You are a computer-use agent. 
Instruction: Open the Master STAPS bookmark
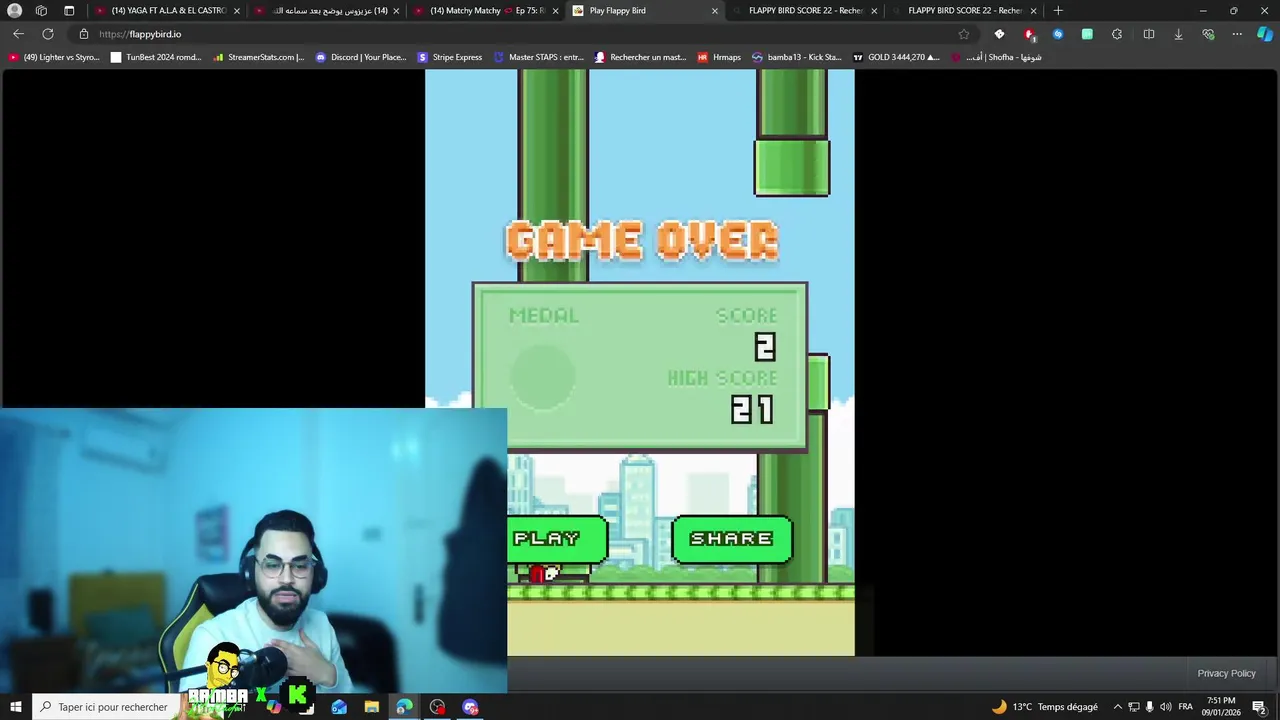coord(539,57)
